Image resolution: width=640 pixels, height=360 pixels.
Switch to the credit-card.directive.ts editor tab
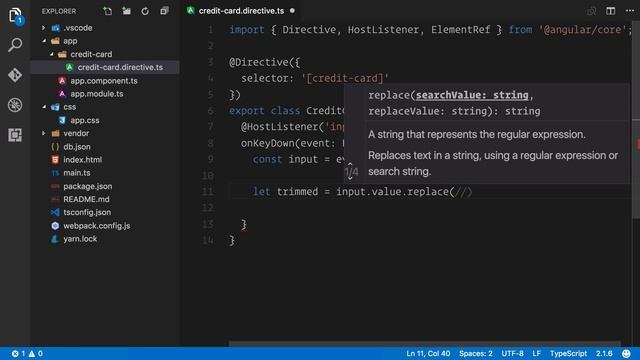coord(241,11)
